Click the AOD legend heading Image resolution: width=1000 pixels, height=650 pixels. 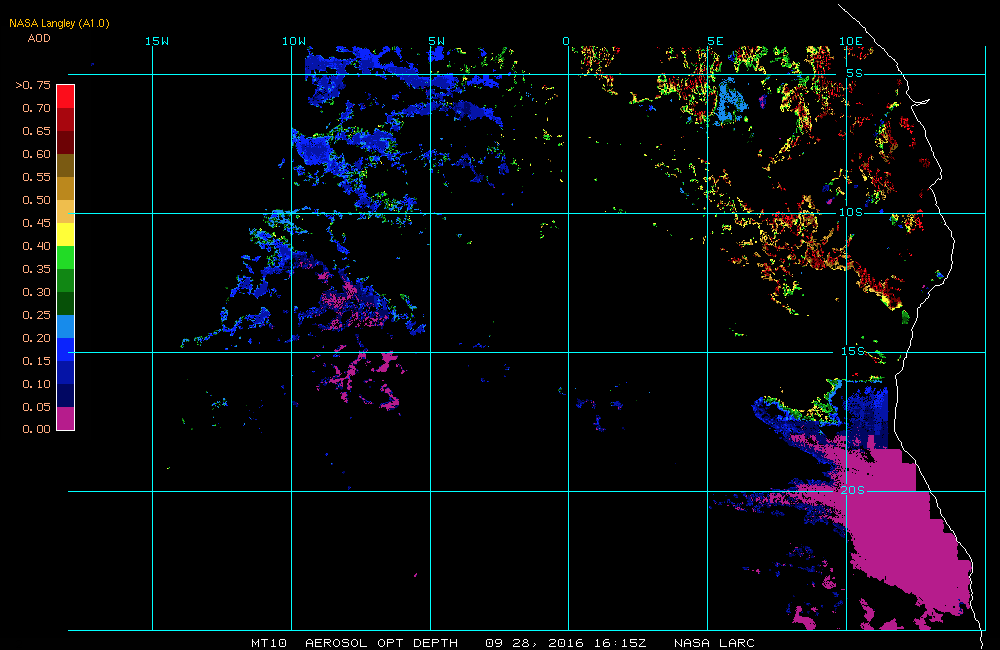click(39, 38)
